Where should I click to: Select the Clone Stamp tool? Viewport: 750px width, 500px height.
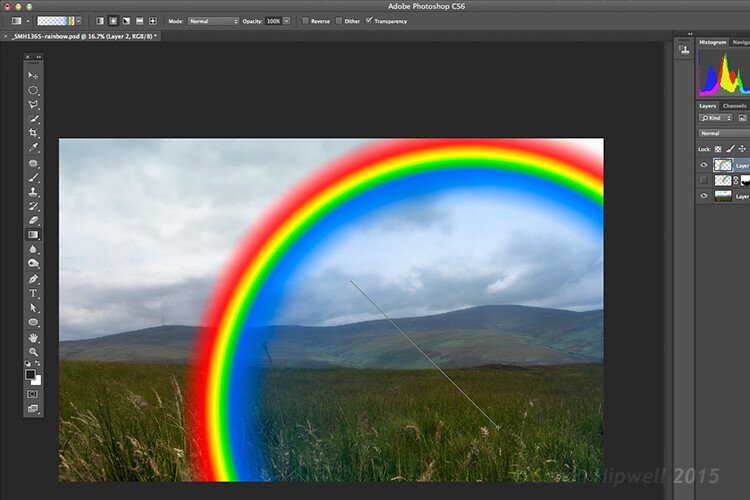point(33,192)
